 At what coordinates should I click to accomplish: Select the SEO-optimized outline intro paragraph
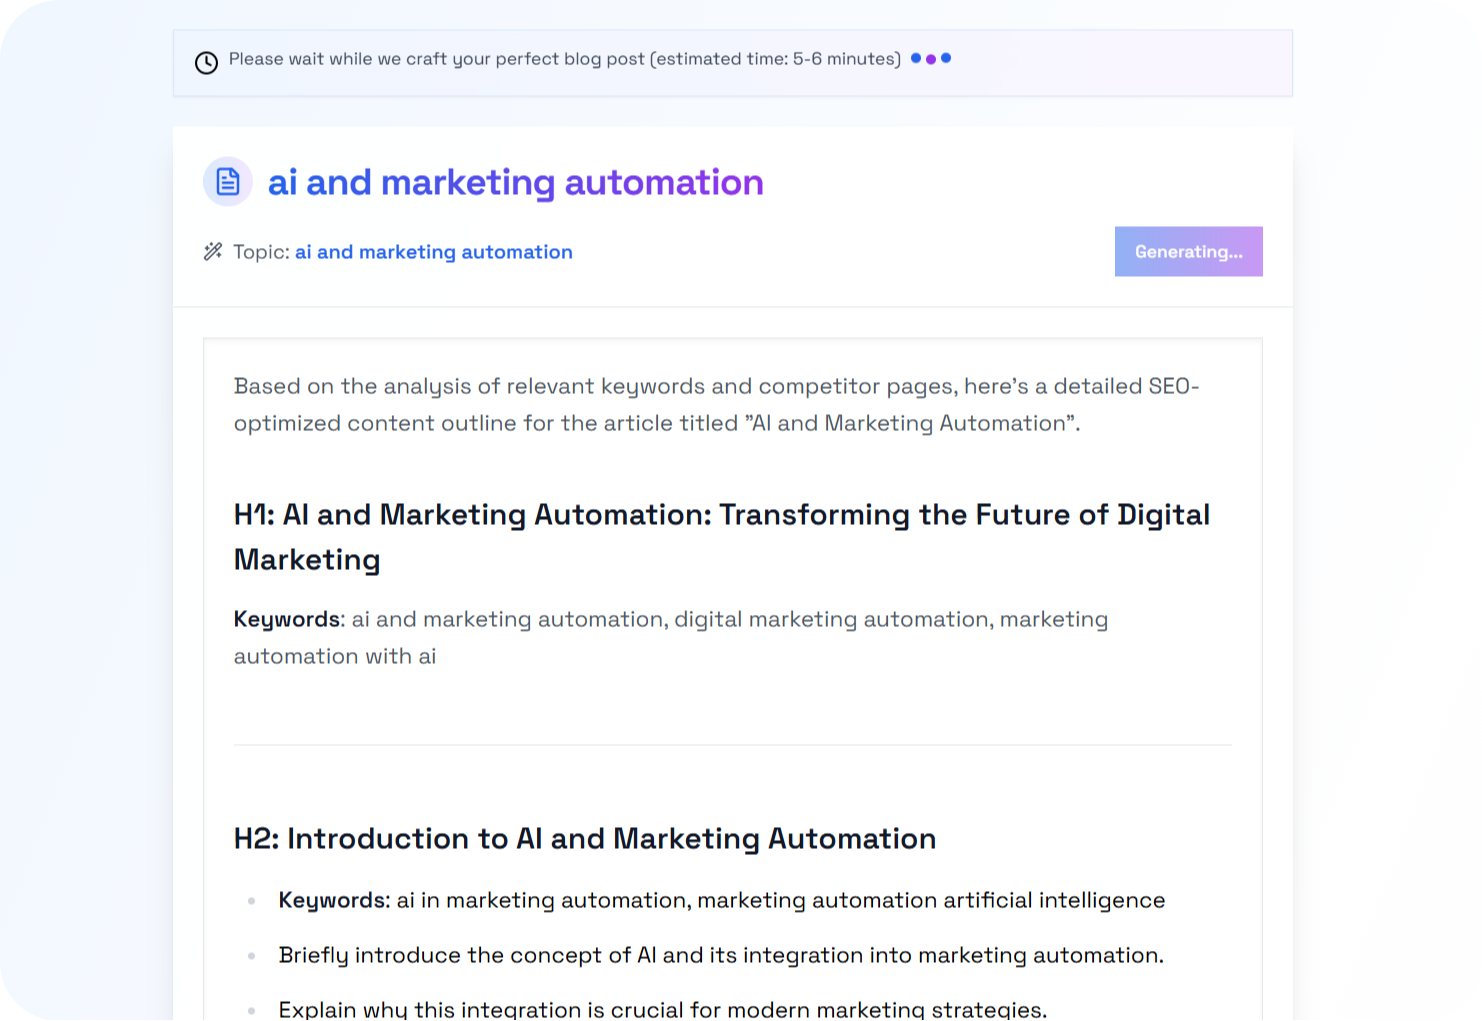716,404
